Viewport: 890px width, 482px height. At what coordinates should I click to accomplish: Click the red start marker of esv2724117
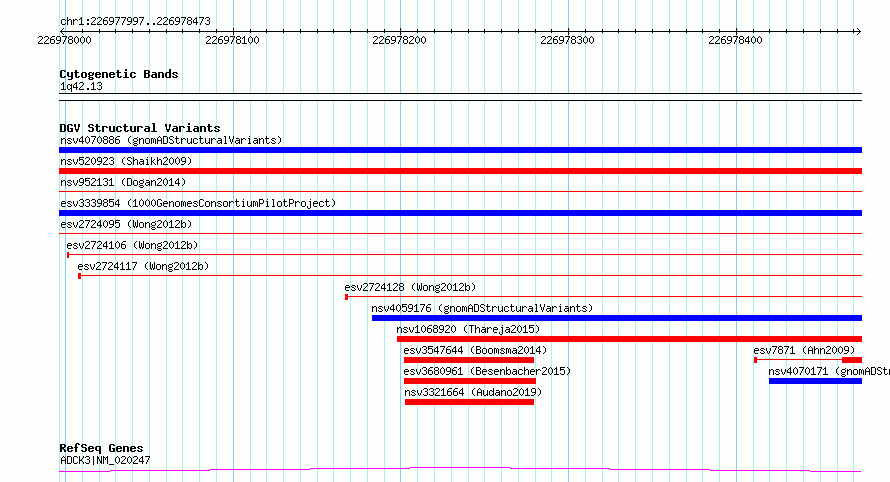(x=79, y=276)
